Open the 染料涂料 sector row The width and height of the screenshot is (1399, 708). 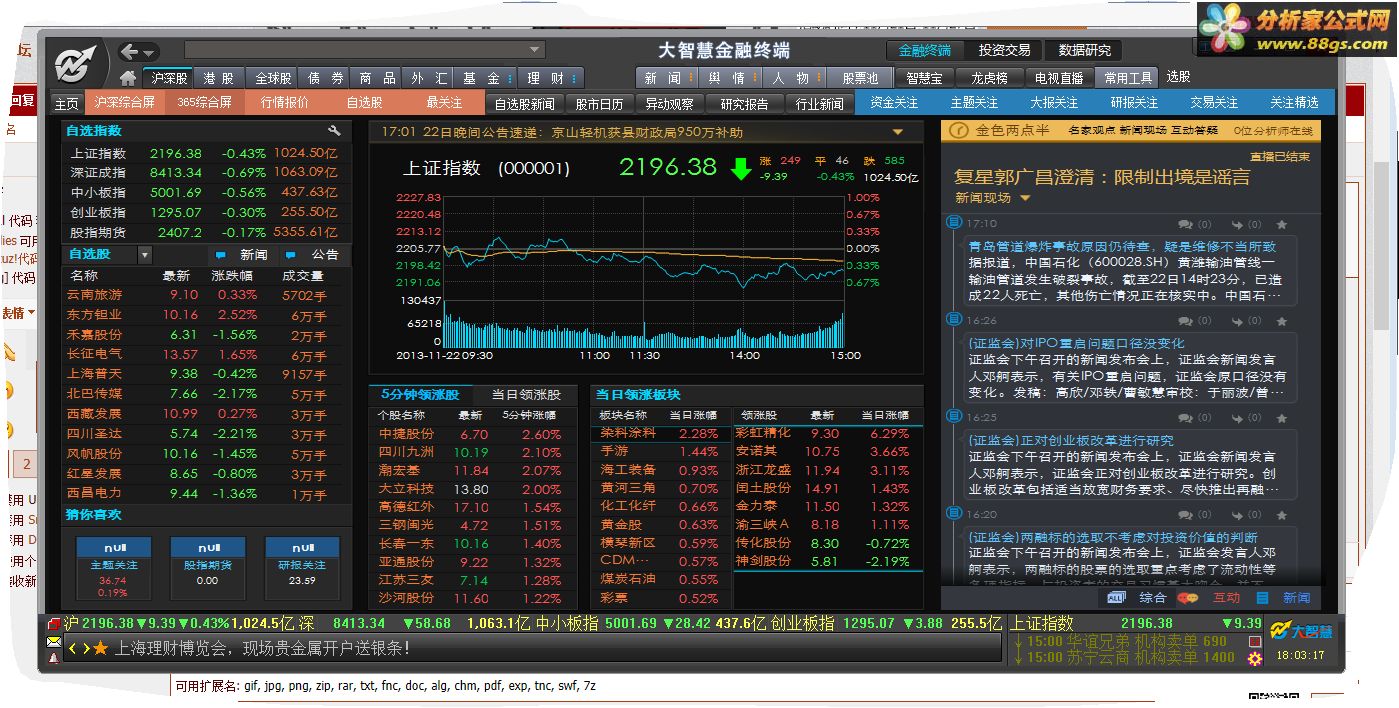[x=660, y=434]
